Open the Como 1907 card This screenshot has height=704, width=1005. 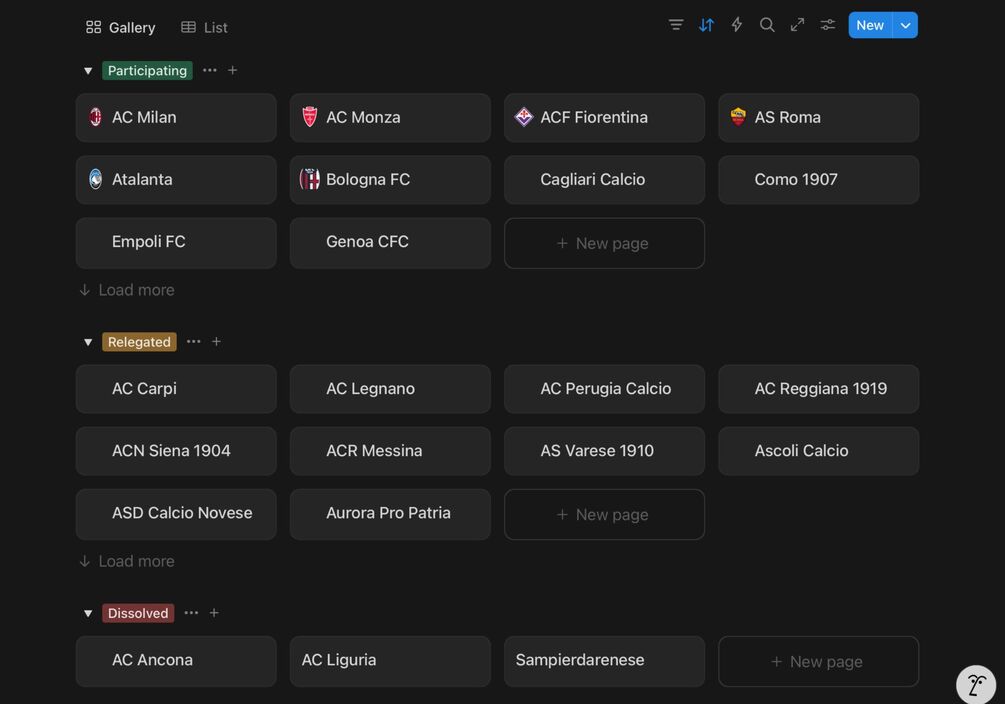click(x=818, y=180)
